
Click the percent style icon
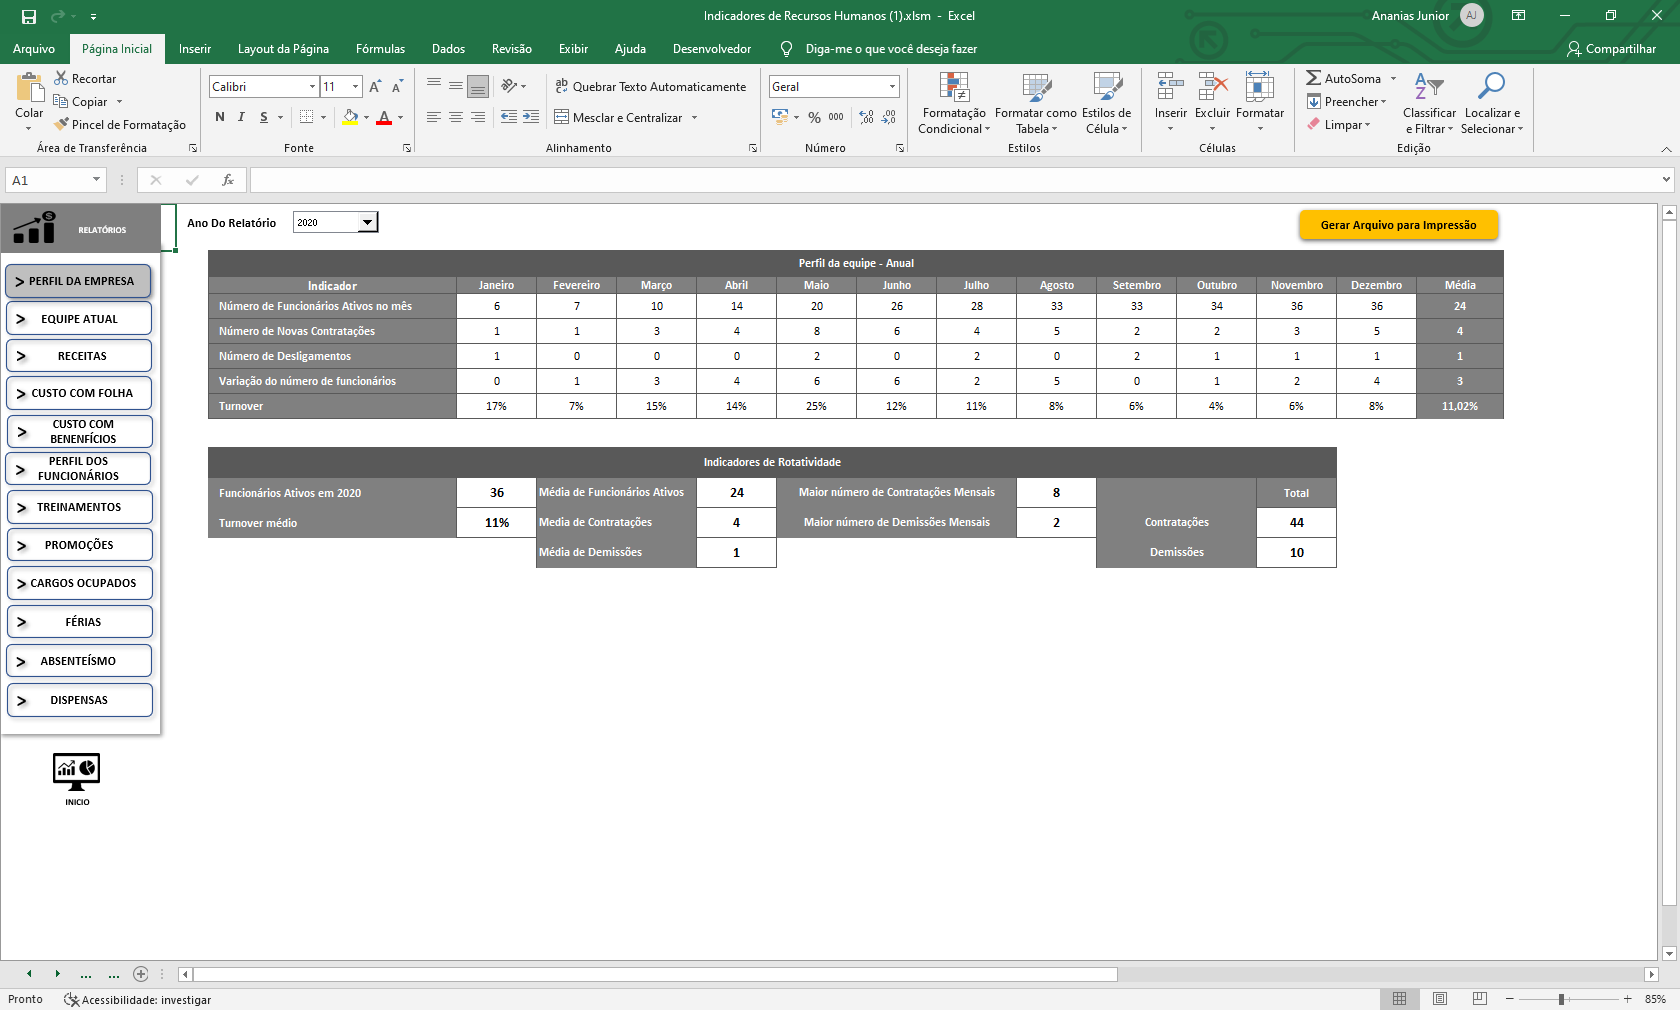[814, 117]
